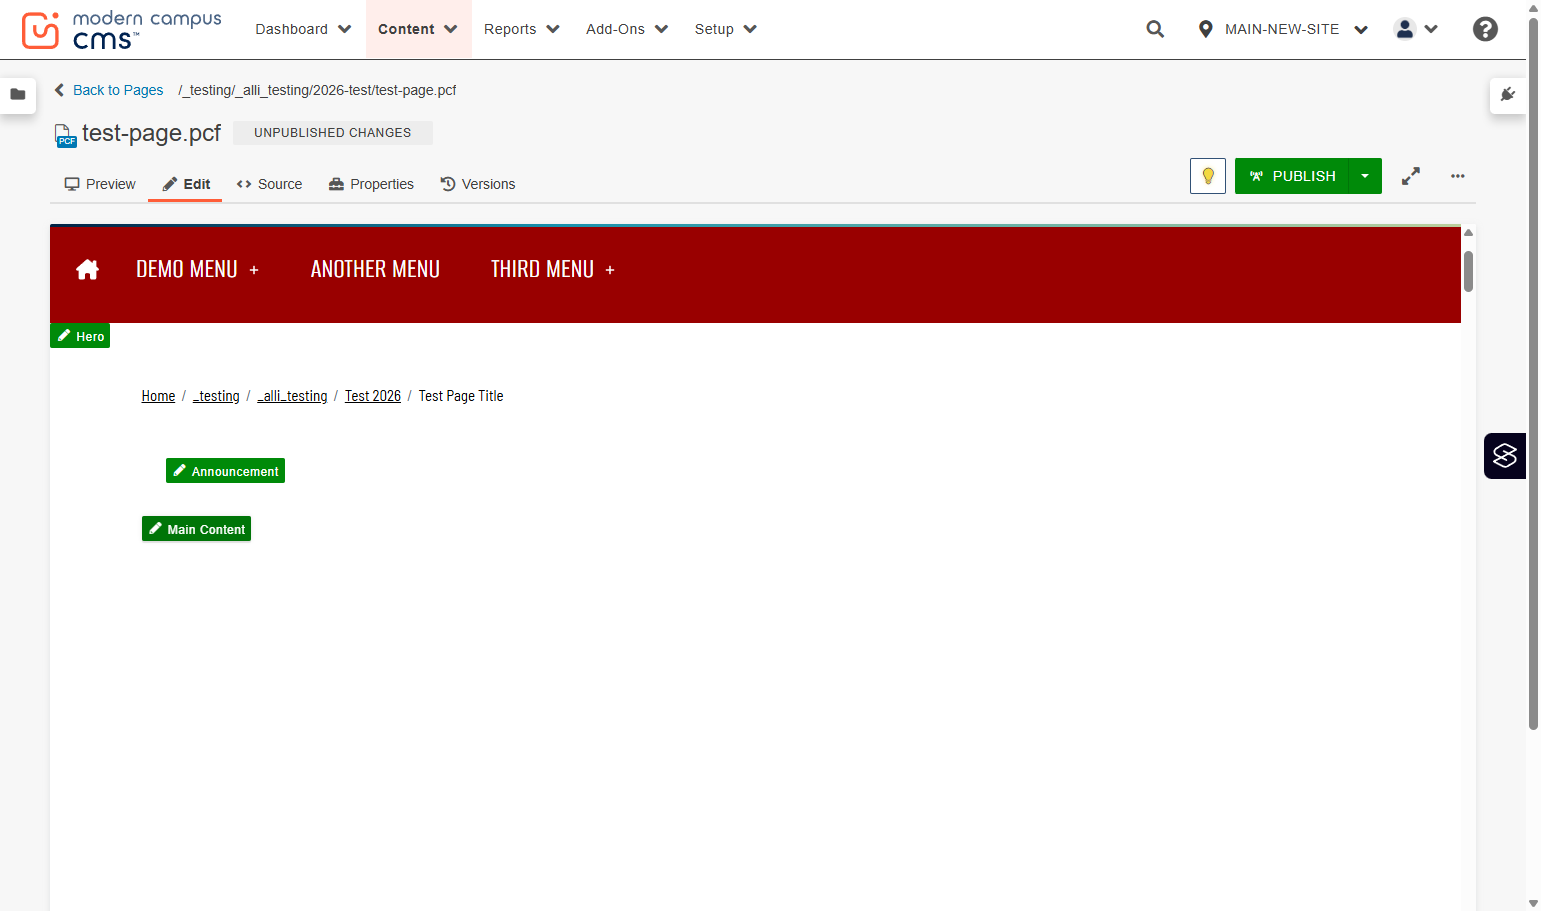Click the preview pane vertical scrollbar thumb

[x=1468, y=271]
